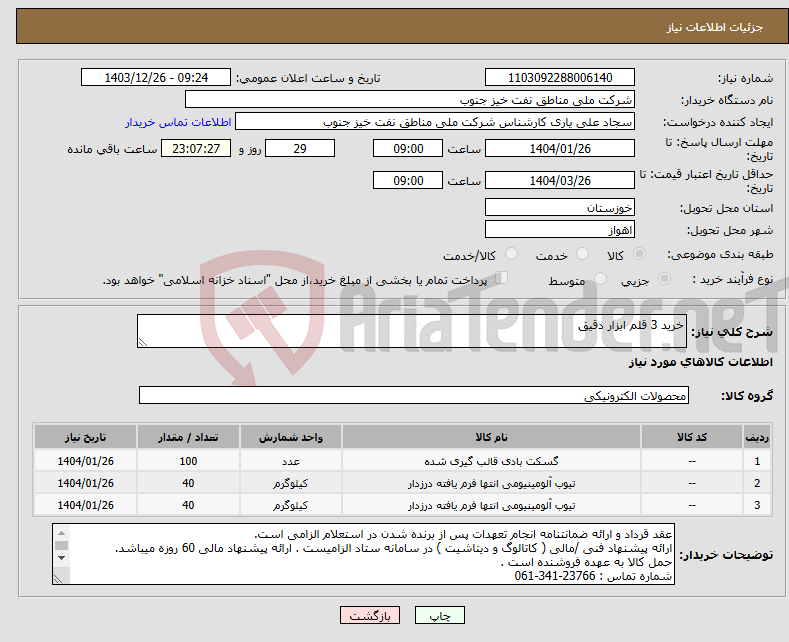Click the تاریخ نیاز column header
The image size is (789, 642).
86,437
